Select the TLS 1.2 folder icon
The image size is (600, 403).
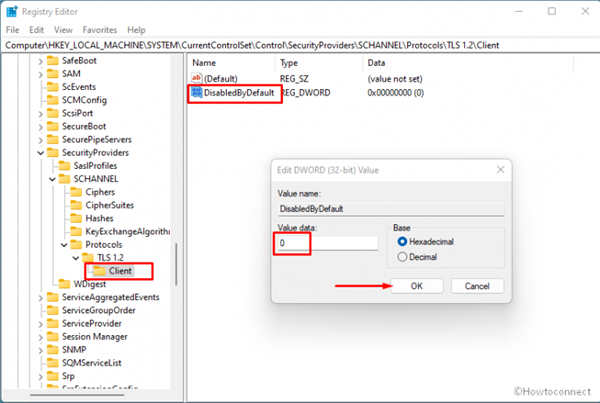click(88, 258)
